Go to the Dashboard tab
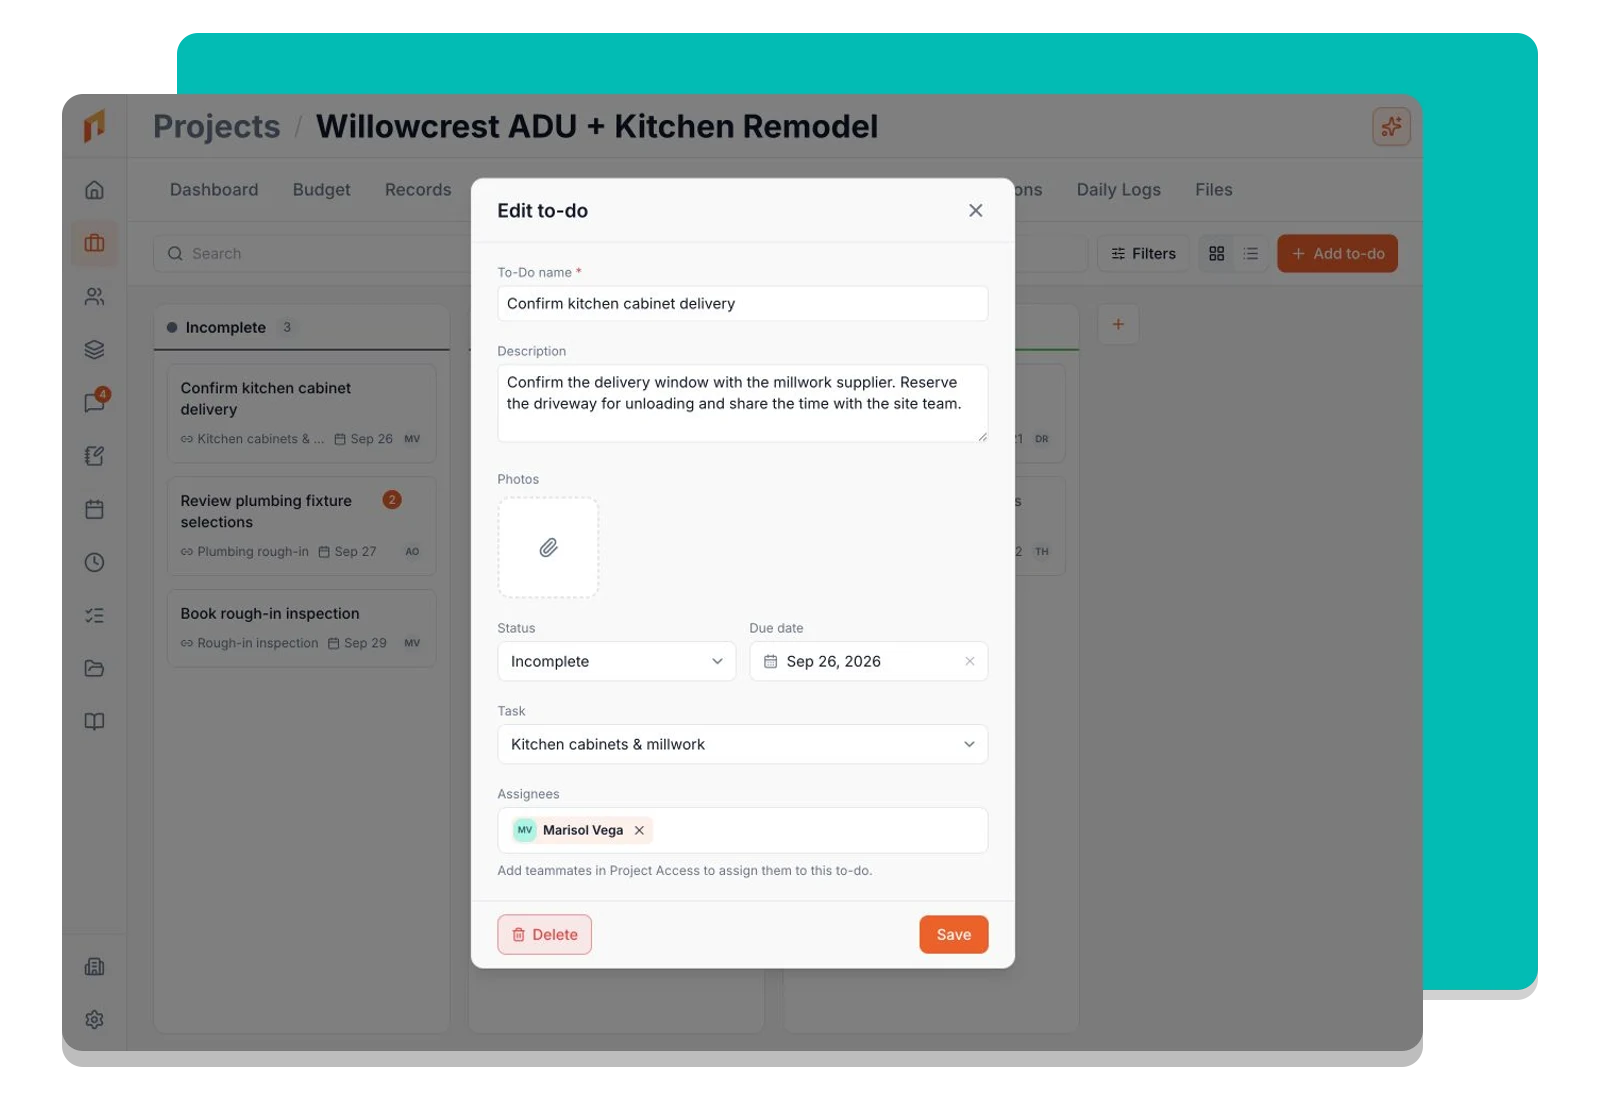Viewport: 1600px width, 1100px height. click(214, 190)
